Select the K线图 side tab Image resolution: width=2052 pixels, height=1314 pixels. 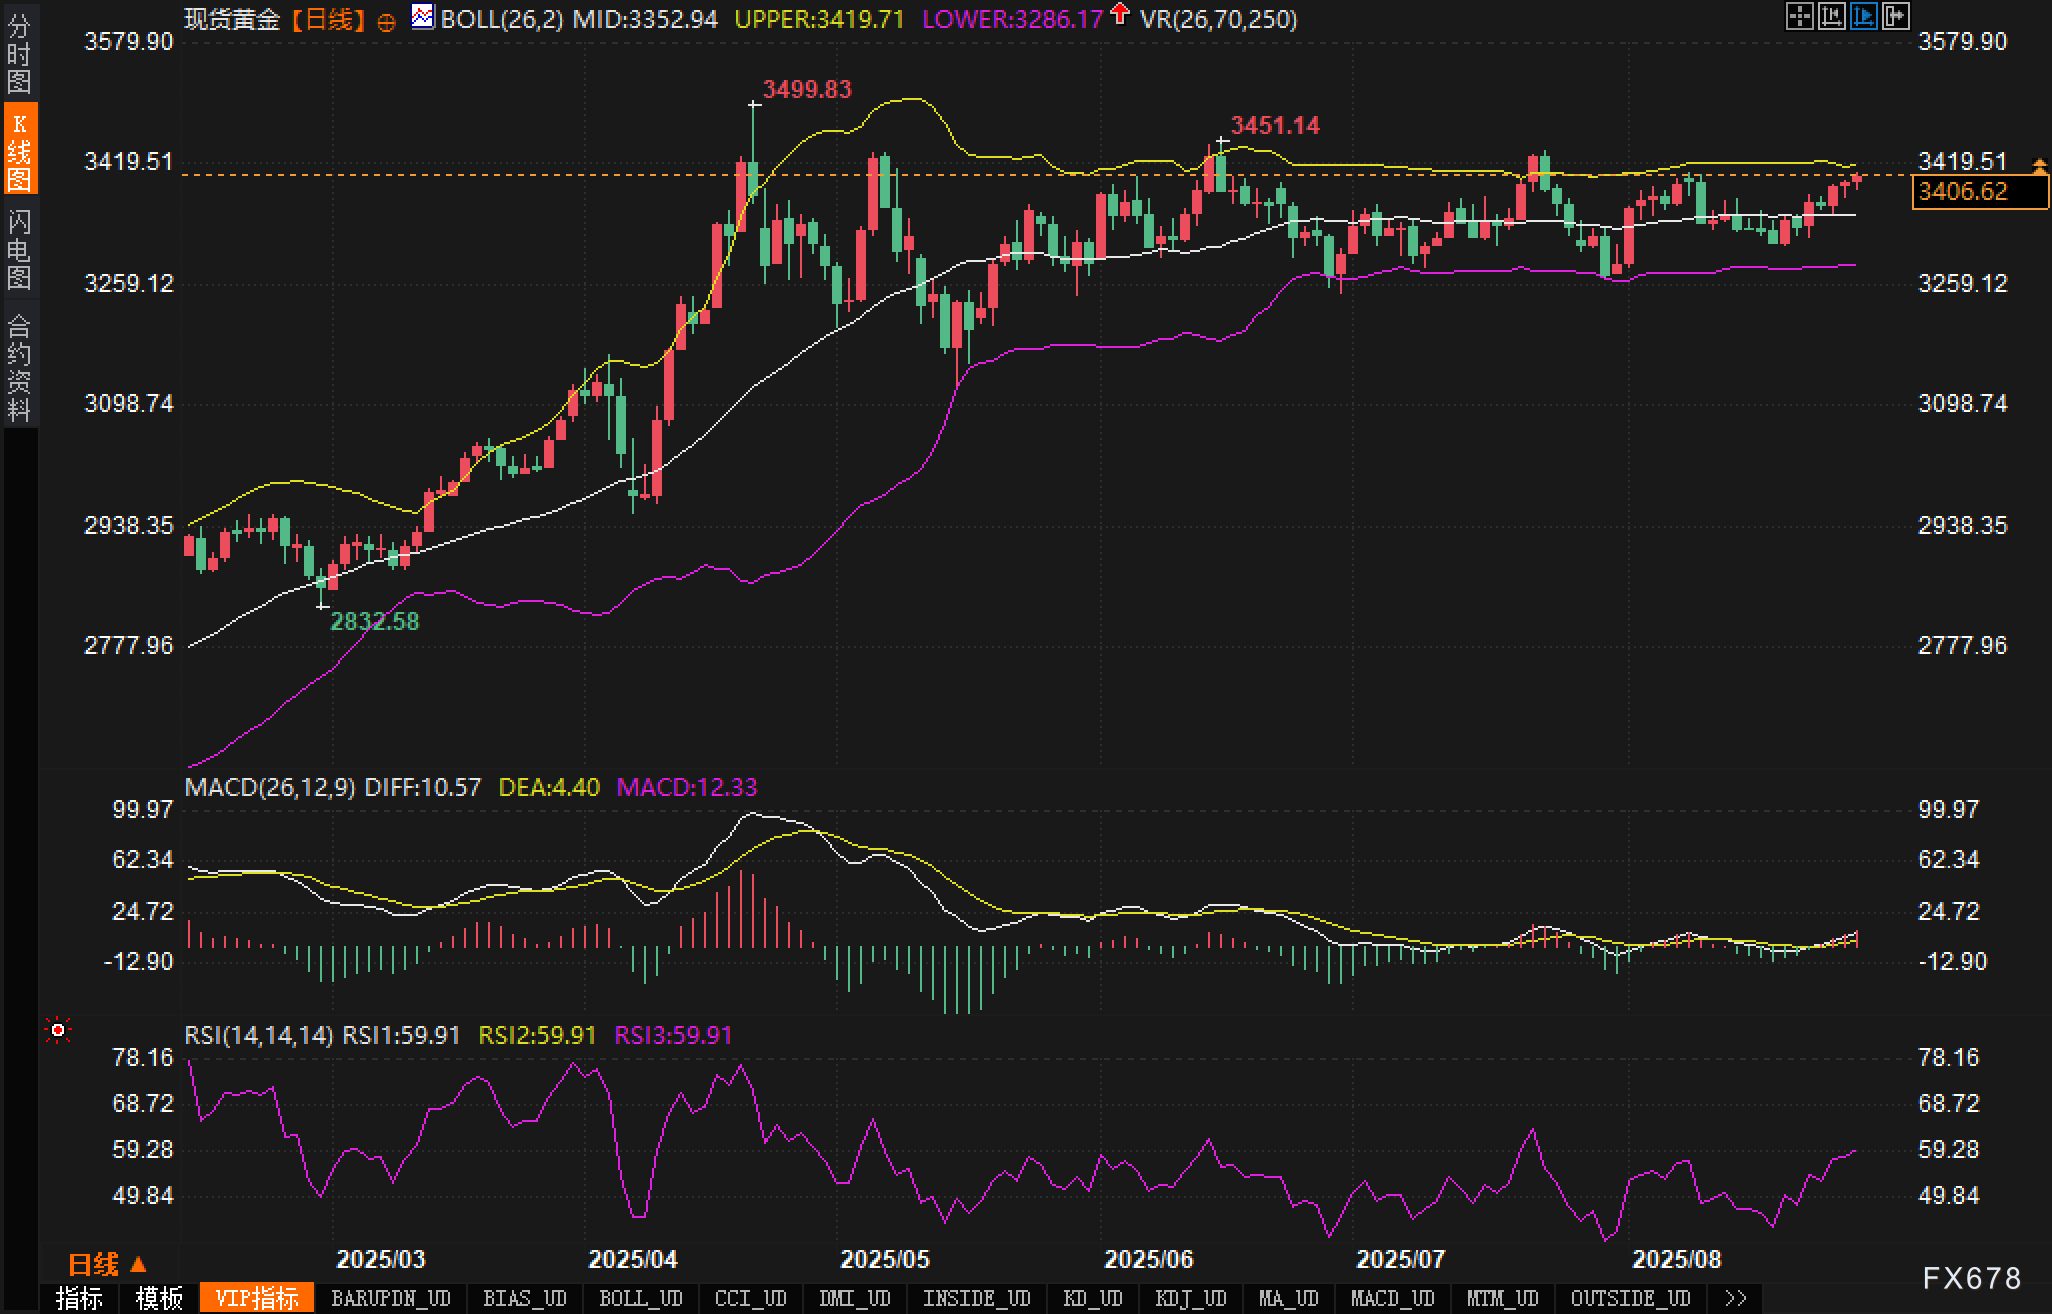coord(19,151)
